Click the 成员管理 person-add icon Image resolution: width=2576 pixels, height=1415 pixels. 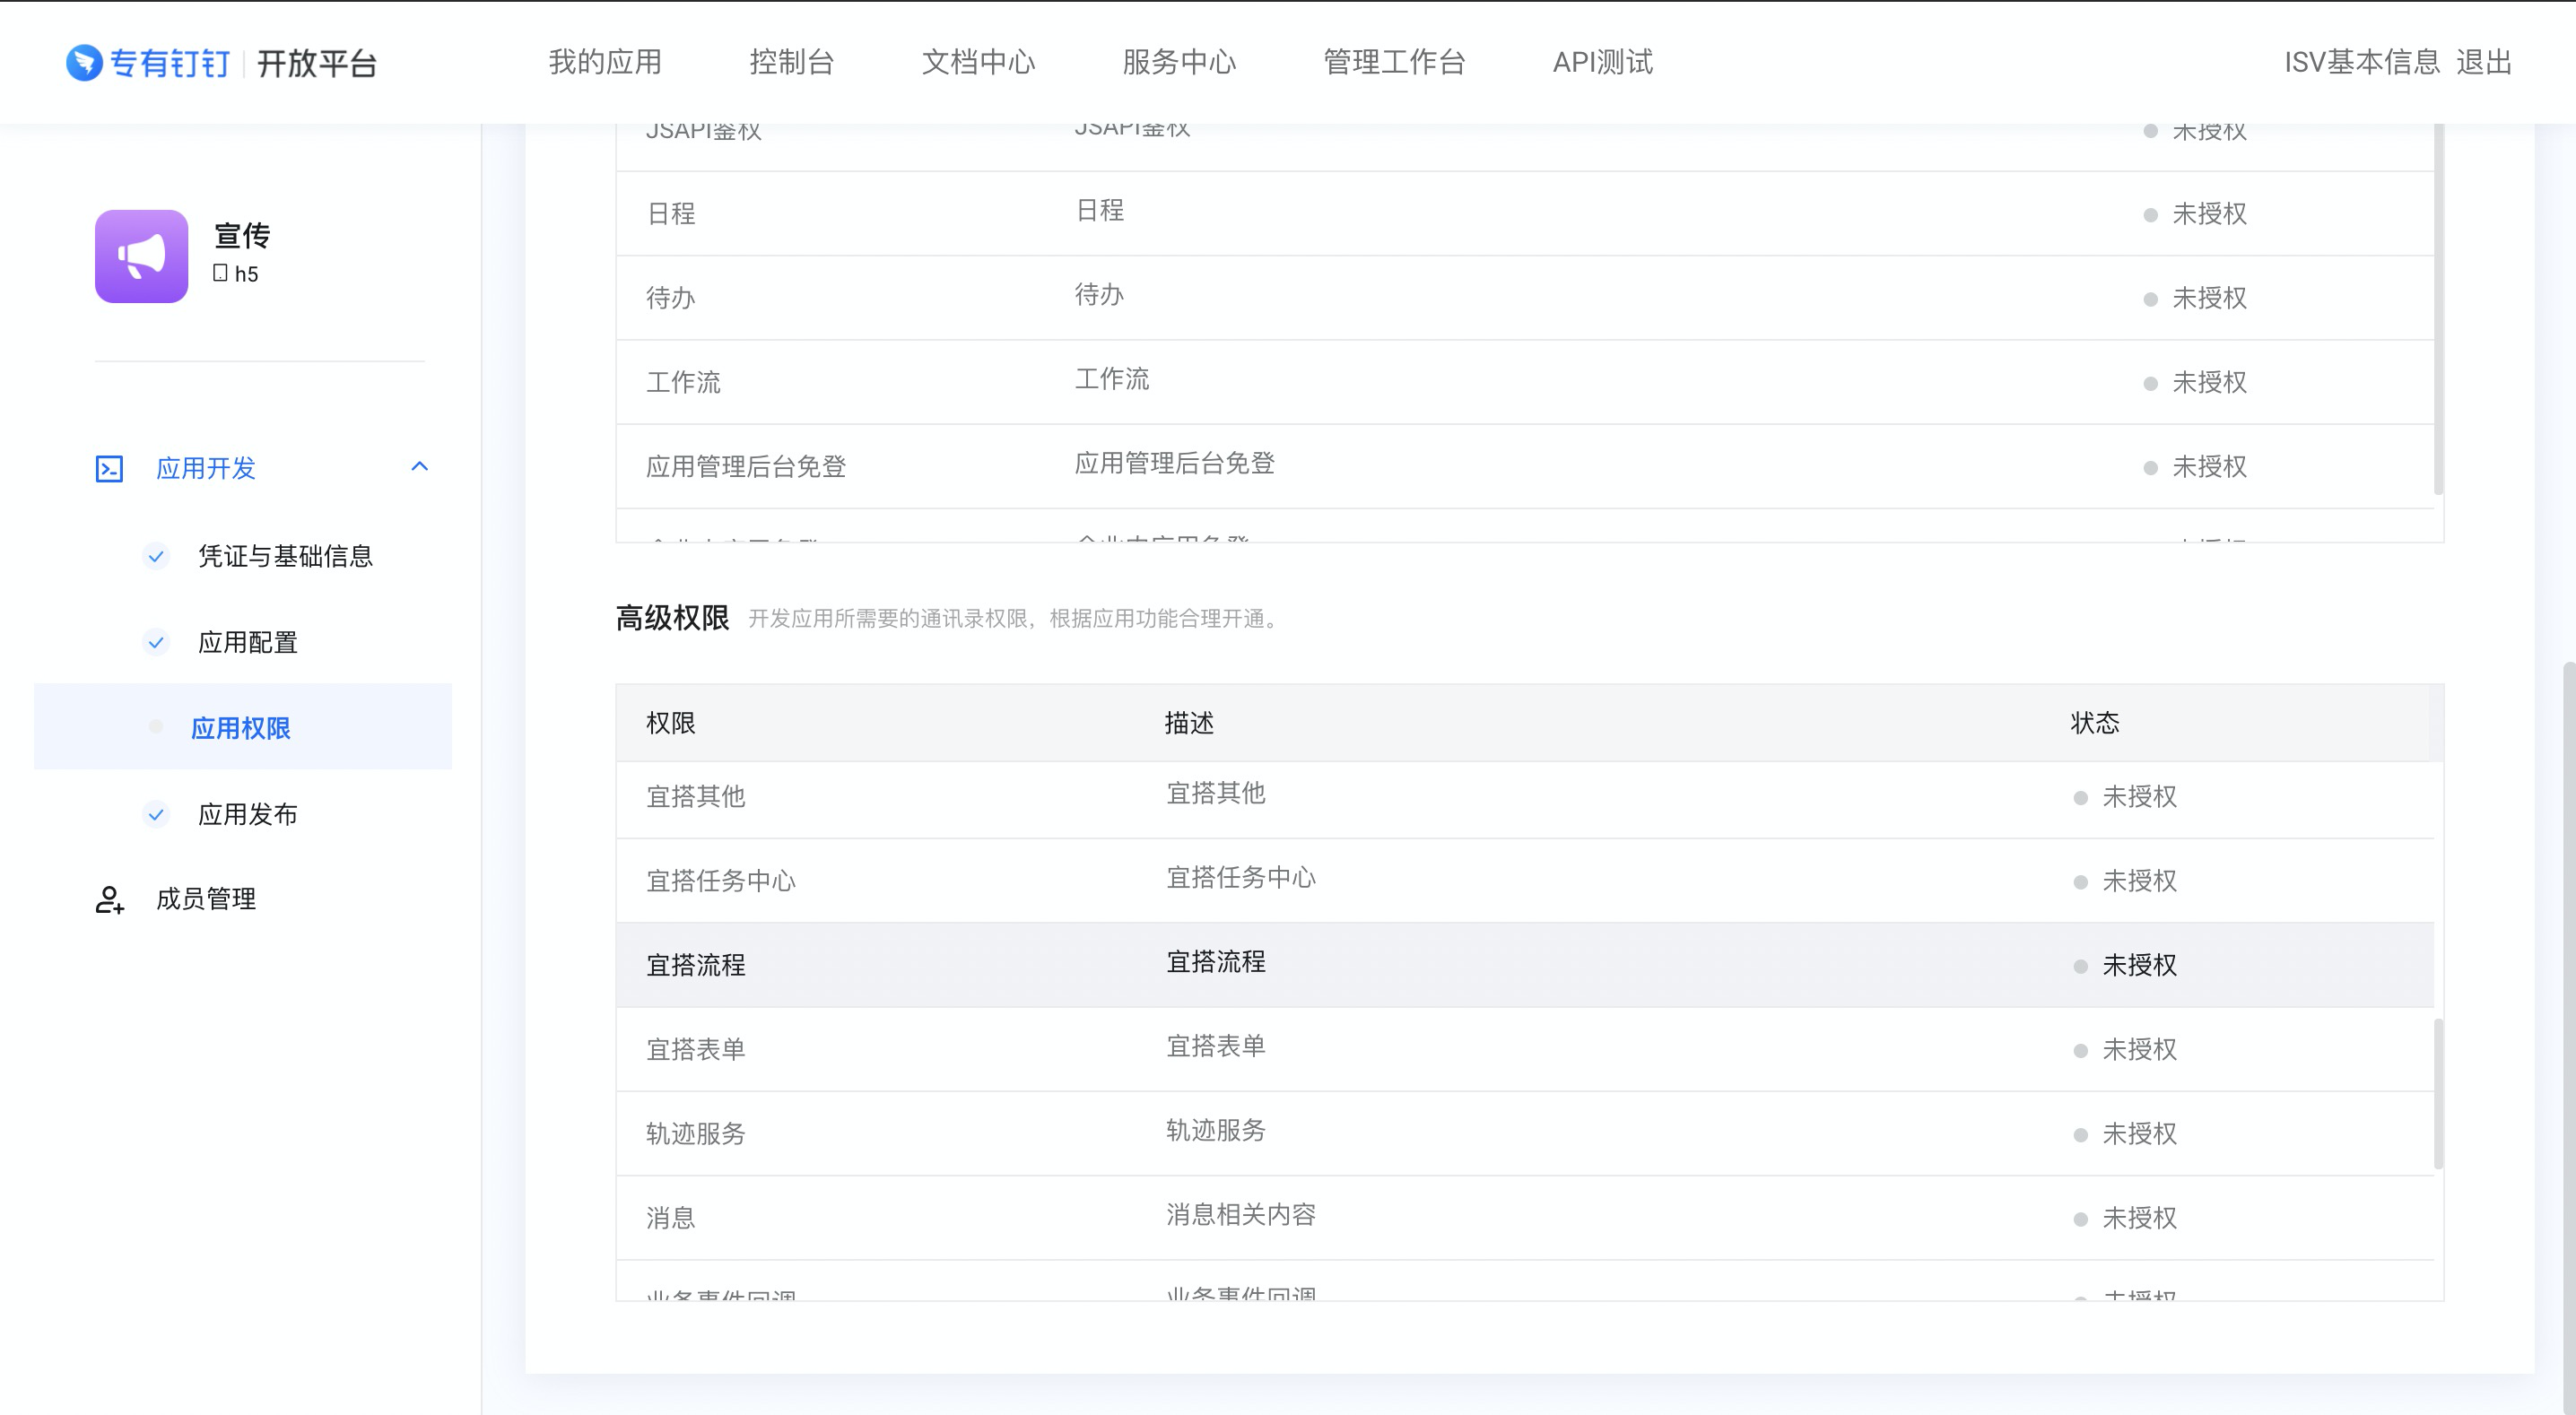109,899
